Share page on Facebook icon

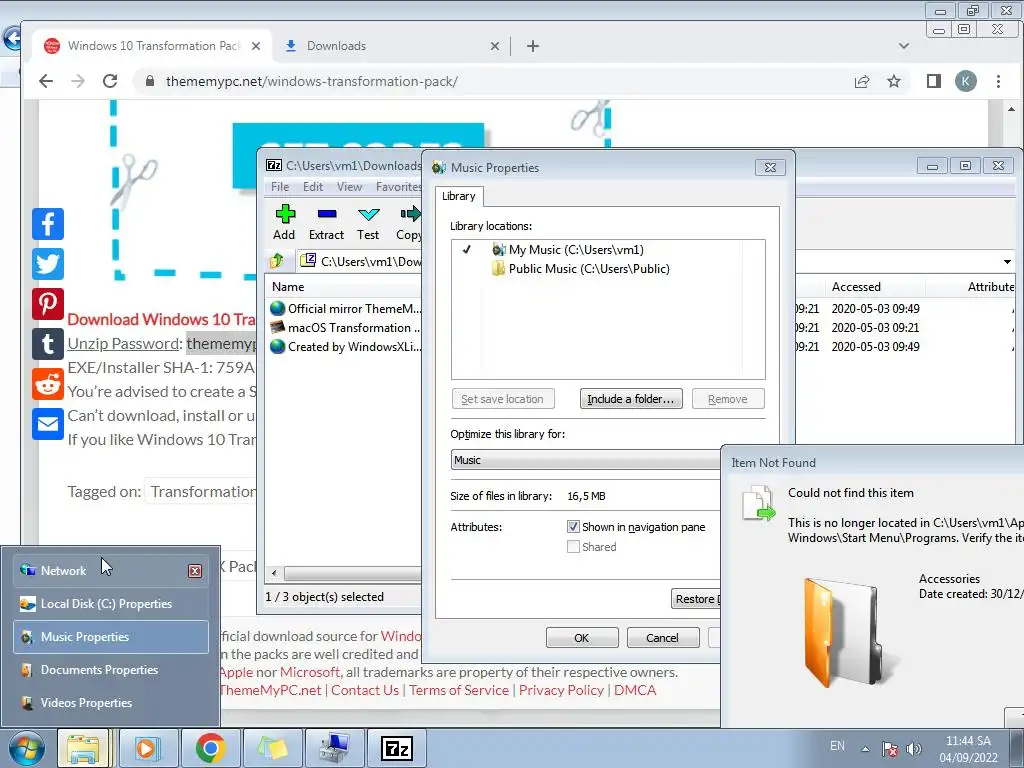48,224
